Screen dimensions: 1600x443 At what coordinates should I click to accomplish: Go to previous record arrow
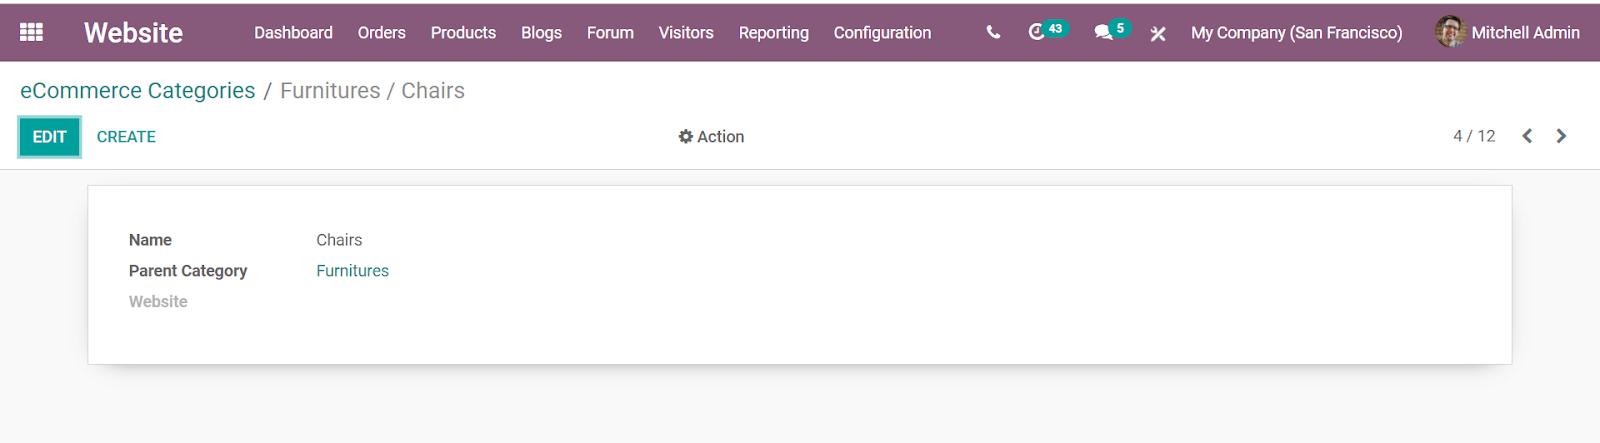click(1527, 136)
